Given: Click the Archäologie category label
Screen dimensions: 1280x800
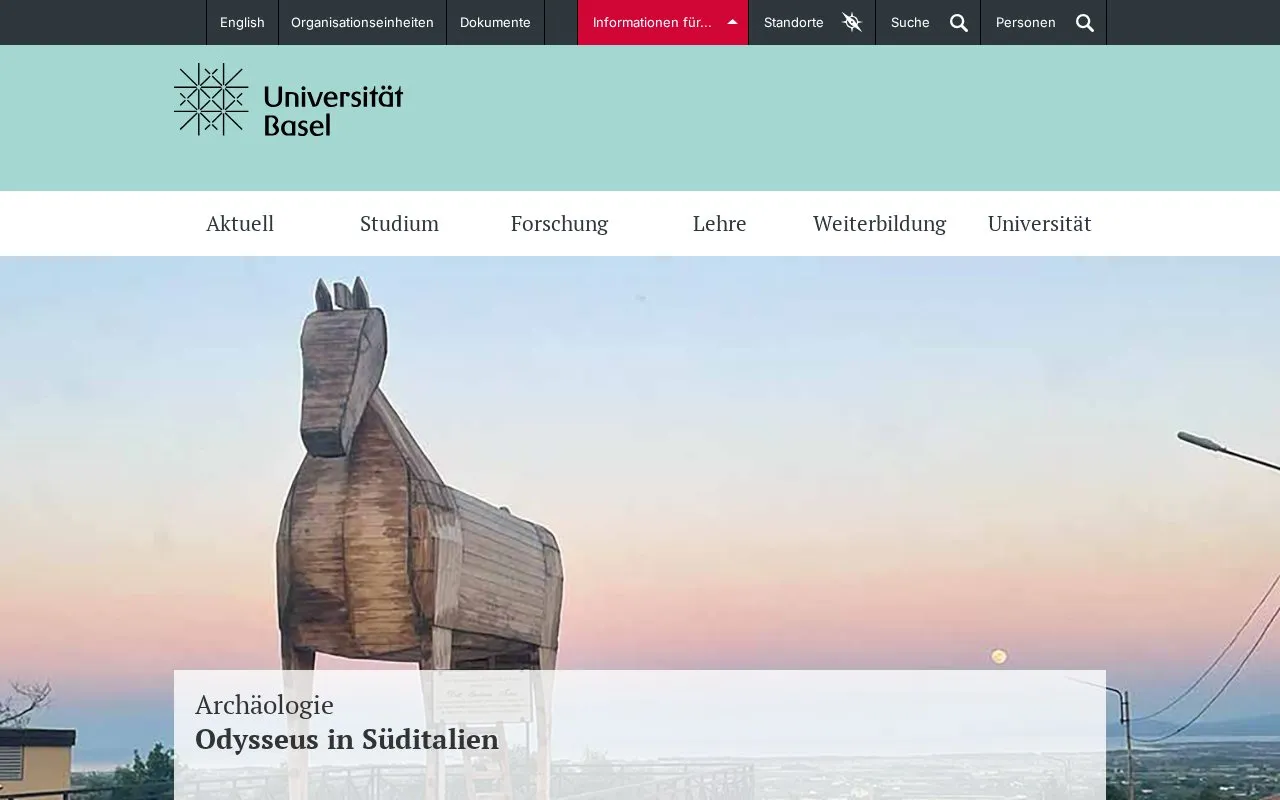Looking at the screenshot, I should coord(264,705).
